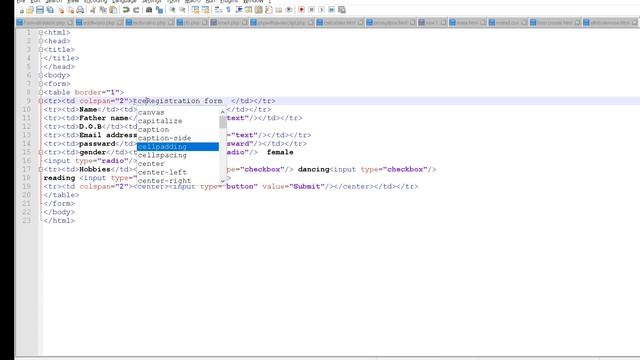Viewport: 640px width, 360px height.
Task: Choose 'center' from the autocomplete list
Action: coord(178,164)
